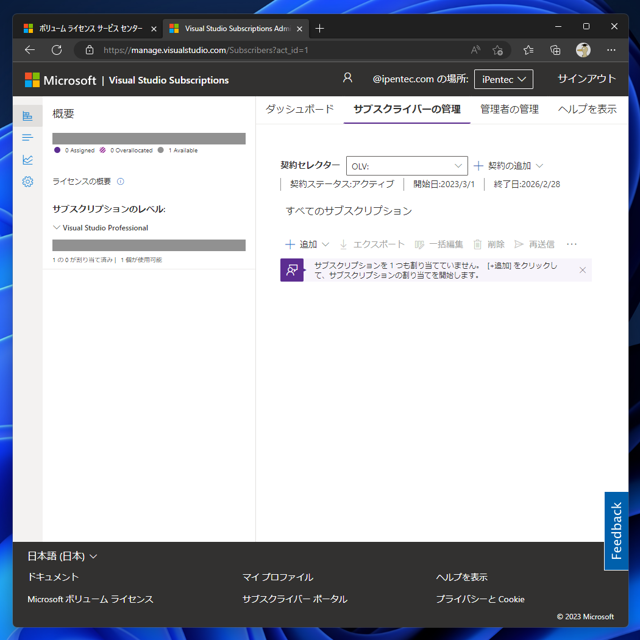The image size is (640, 640).
Task: Click the ライセンスの概要 label
Action: [x=82, y=181]
